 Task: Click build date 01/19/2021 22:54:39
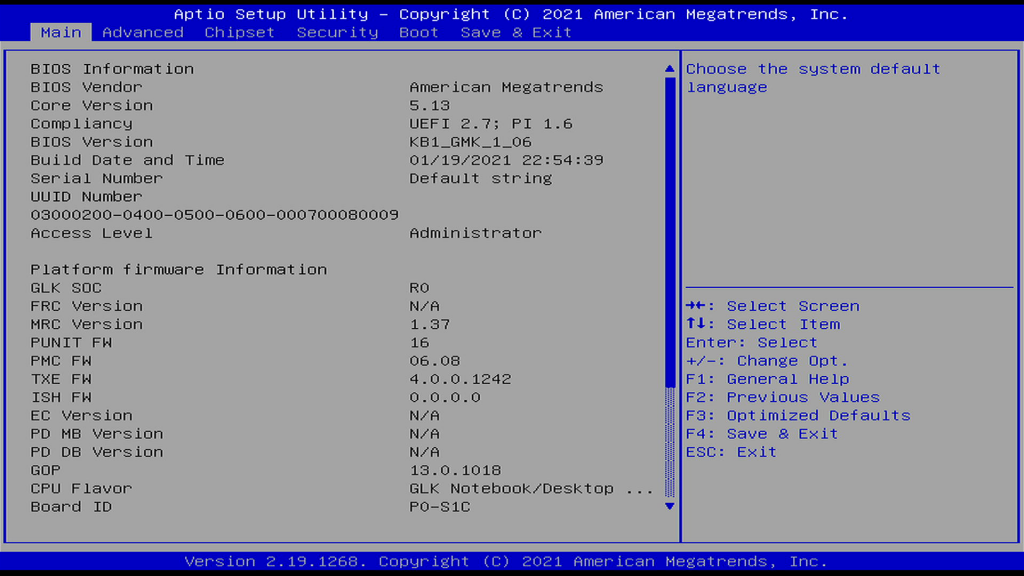coord(506,160)
